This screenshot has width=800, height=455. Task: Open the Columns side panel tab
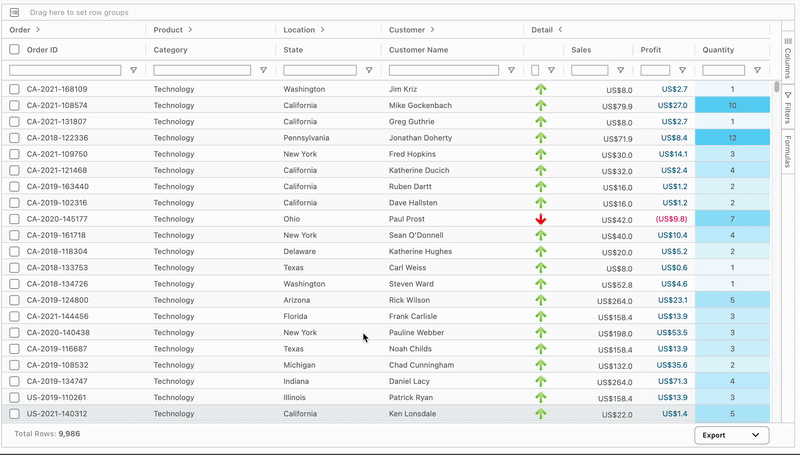[x=788, y=58]
